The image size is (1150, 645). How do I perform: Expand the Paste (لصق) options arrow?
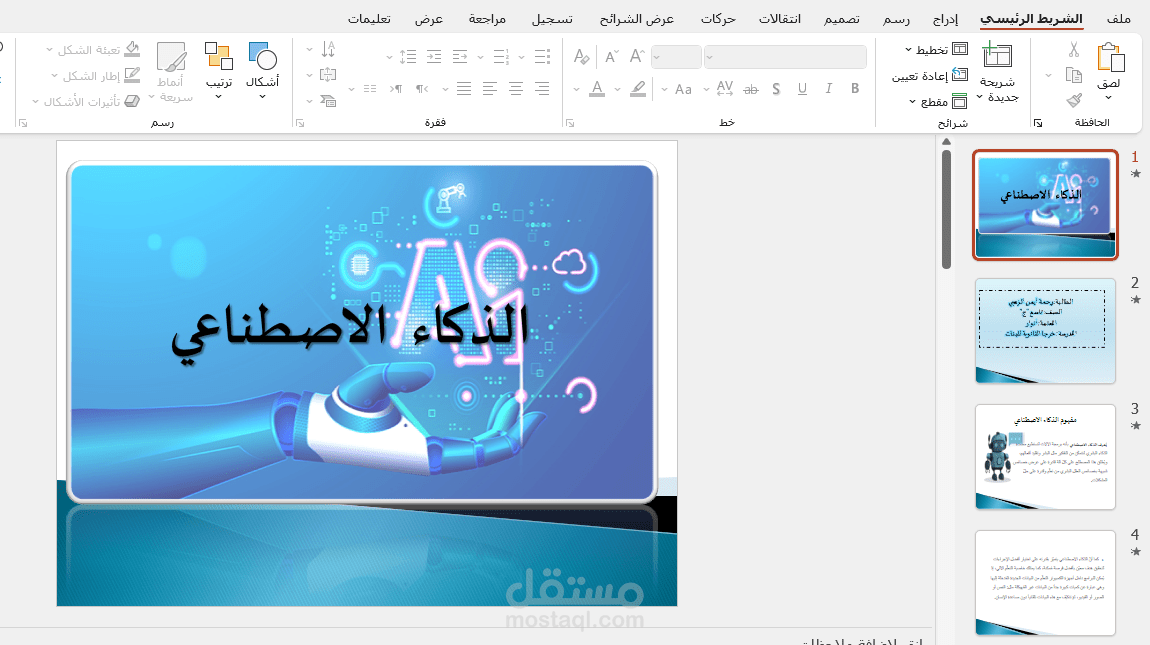click(1108, 98)
